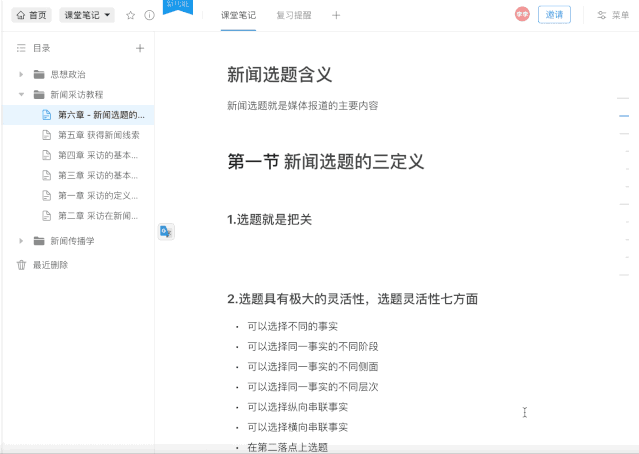Click the document icon of 第一章
The width and height of the screenshot is (639, 454).
pyautogui.click(x=47, y=196)
